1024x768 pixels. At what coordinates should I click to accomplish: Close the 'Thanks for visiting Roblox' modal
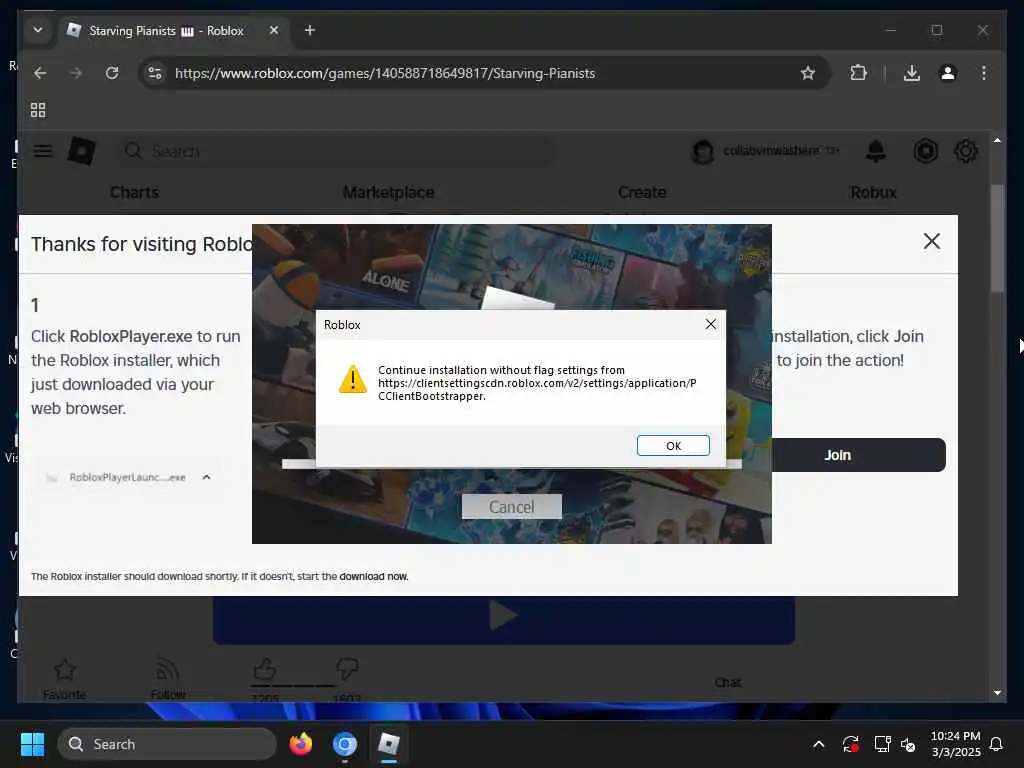[931, 242]
